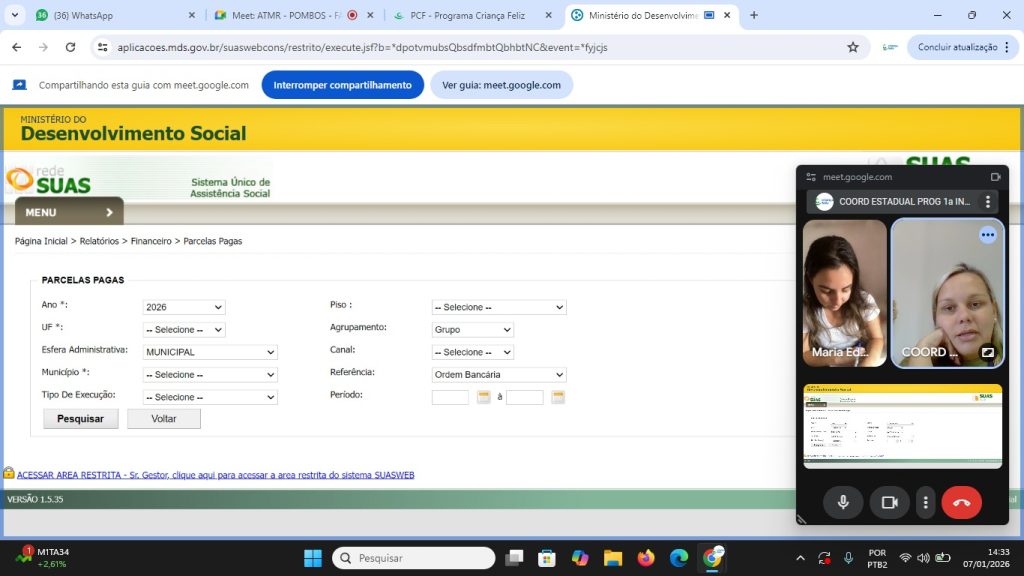
Task: Click the Interromper compartilhamento button
Action: (x=342, y=85)
